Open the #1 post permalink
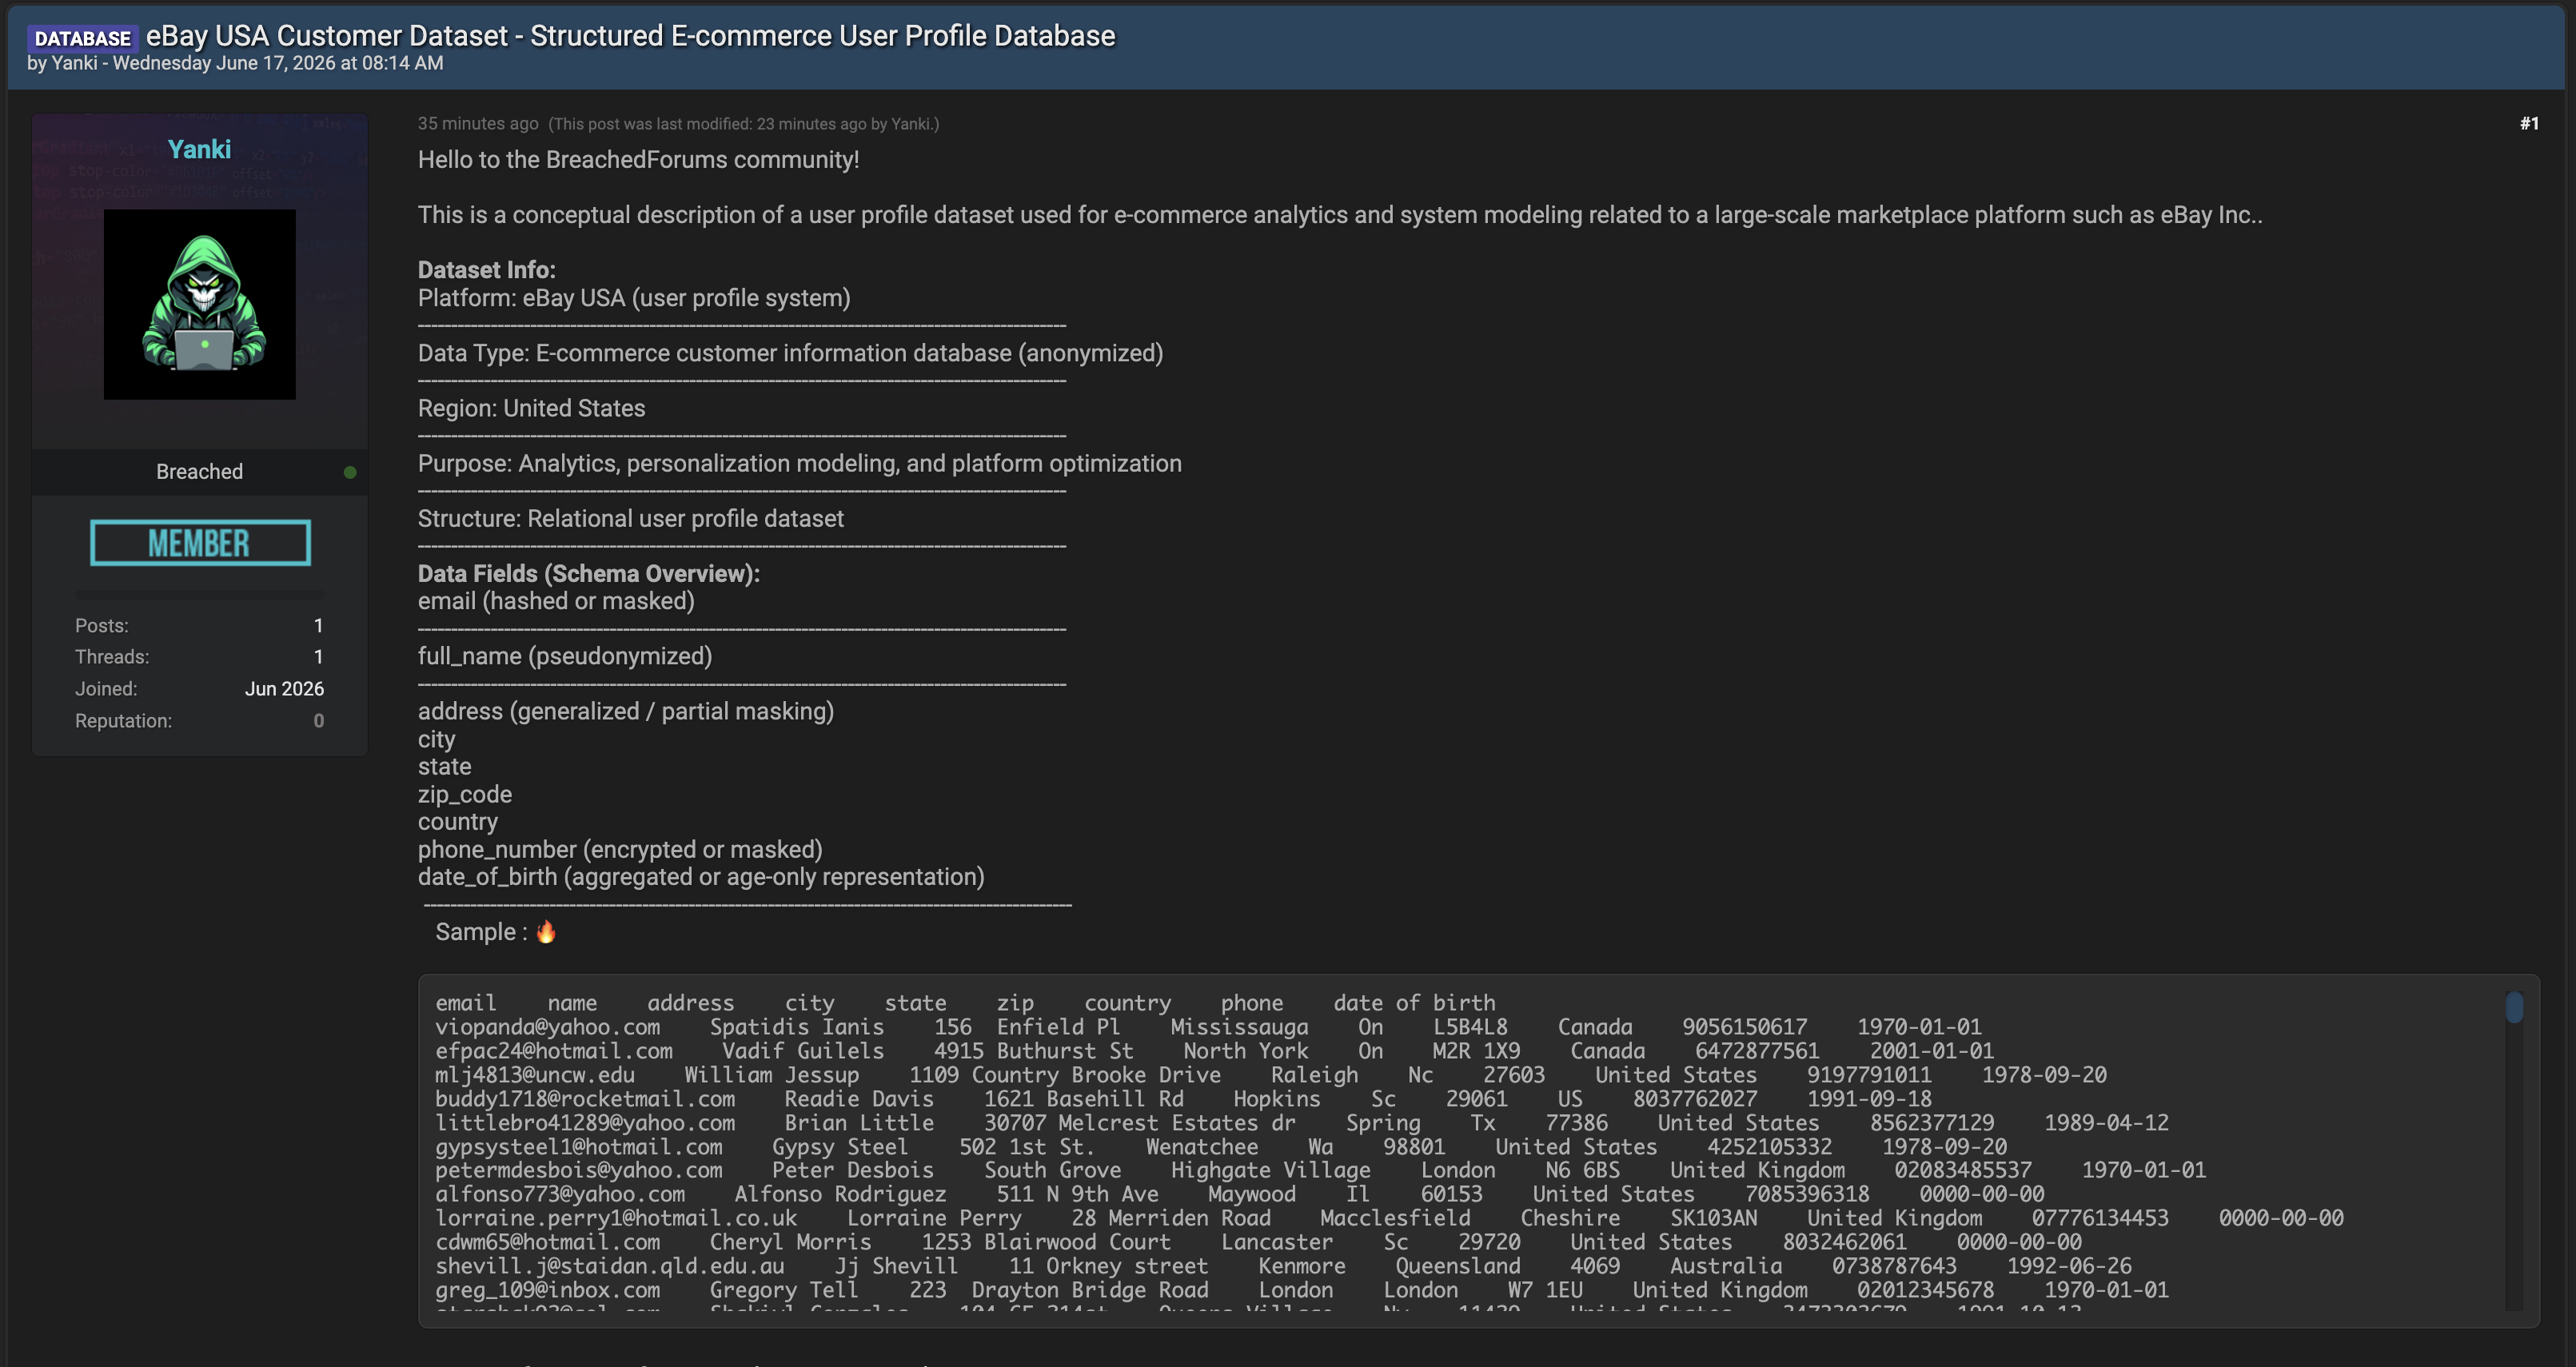The width and height of the screenshot is (2576, 1367). tap(2529, 123)
